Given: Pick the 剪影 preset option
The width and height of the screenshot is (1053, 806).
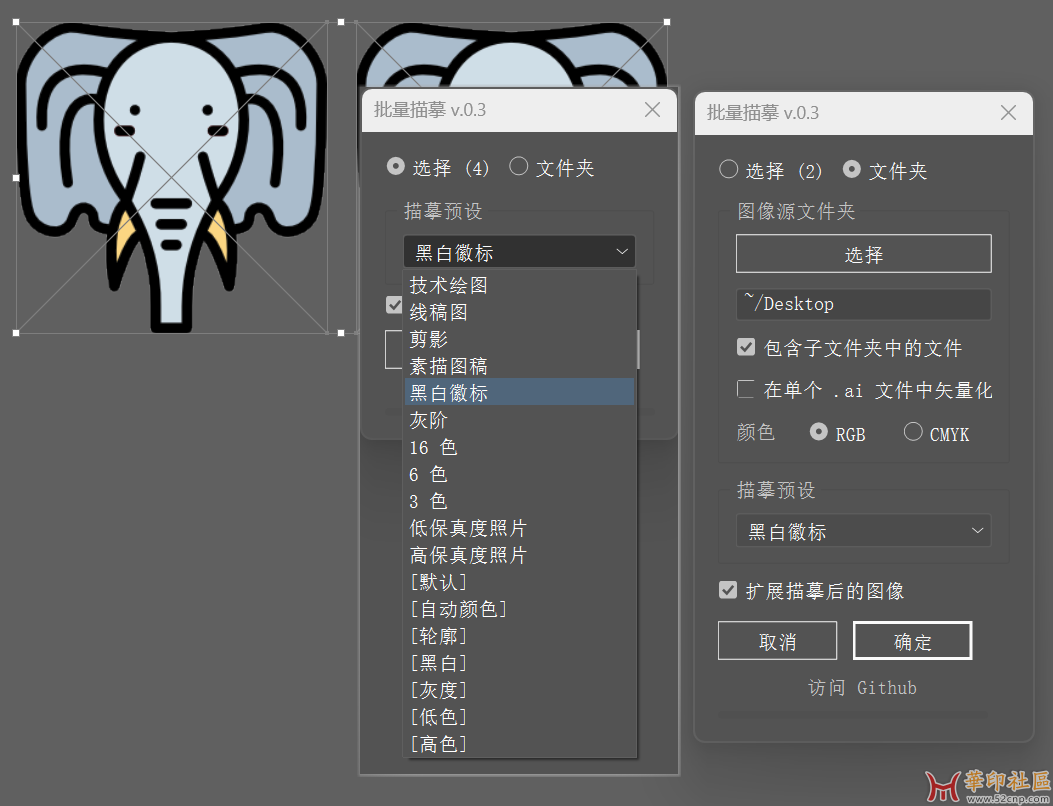Looking at the screenshot, I should pos(519,339).
